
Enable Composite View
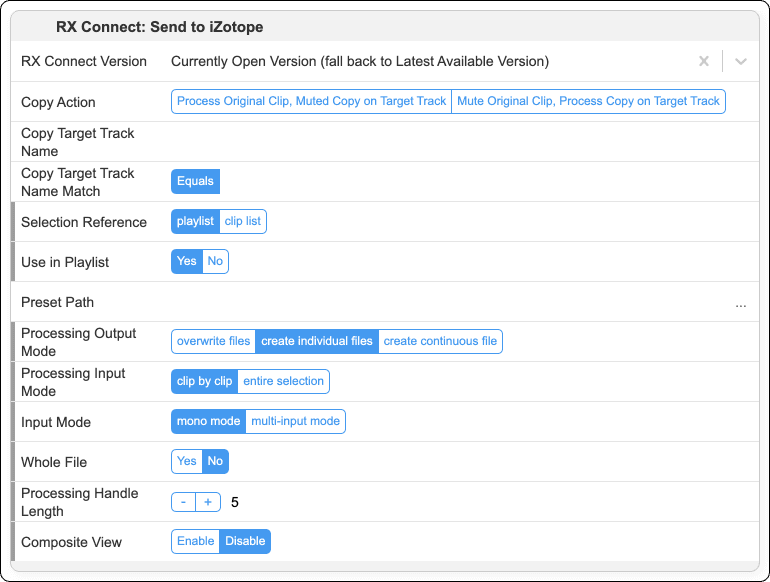195,541
